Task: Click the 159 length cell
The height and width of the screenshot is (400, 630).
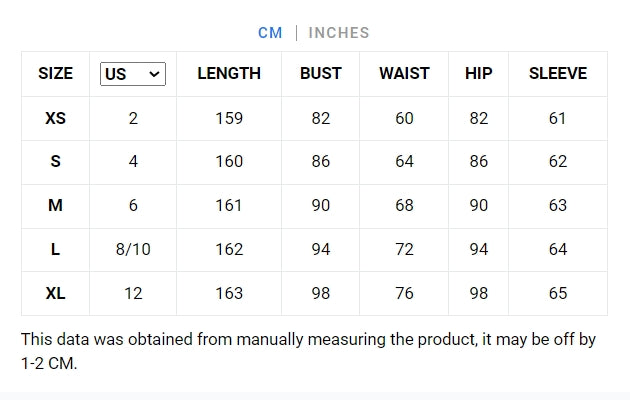Action: 229,118
